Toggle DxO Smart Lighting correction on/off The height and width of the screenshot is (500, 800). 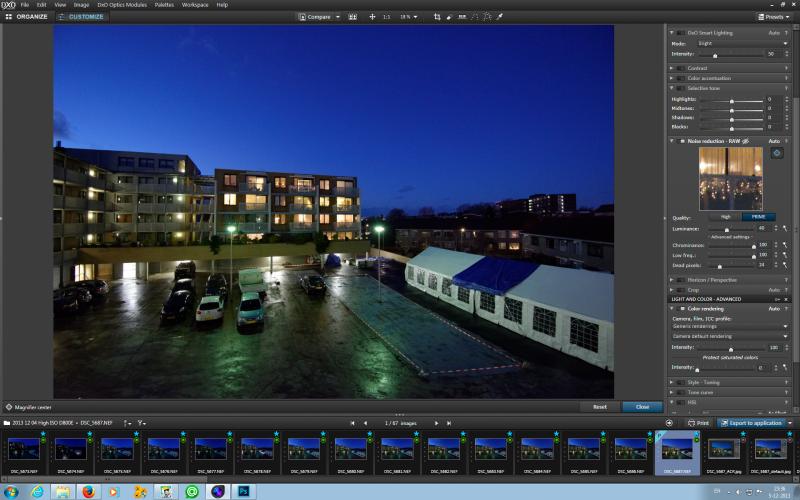681,33
